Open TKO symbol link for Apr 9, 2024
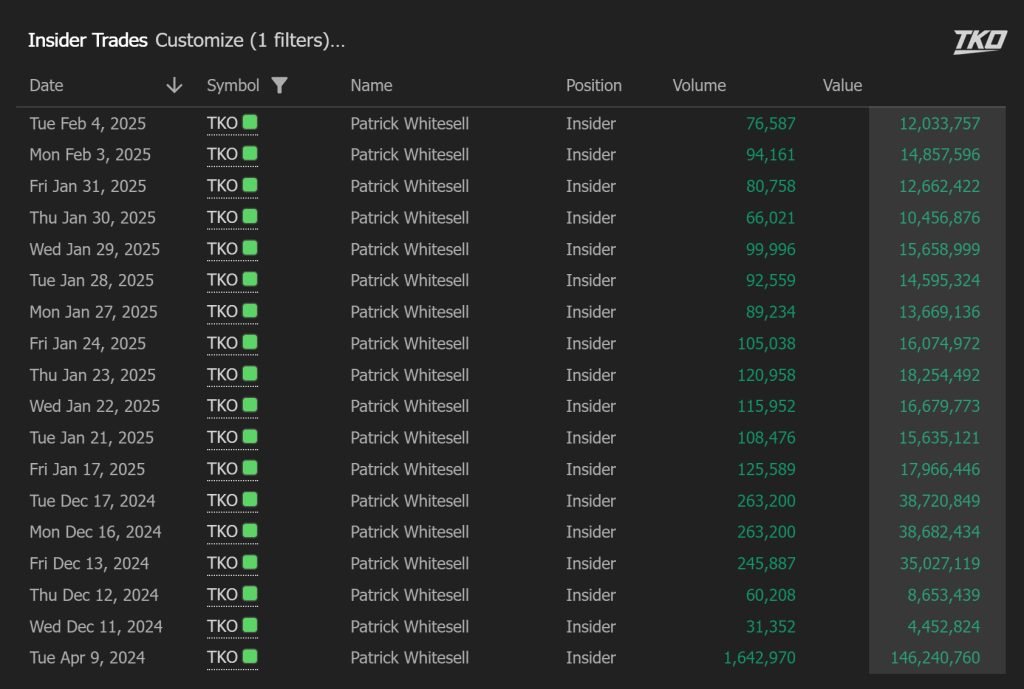 coord(222,658)
